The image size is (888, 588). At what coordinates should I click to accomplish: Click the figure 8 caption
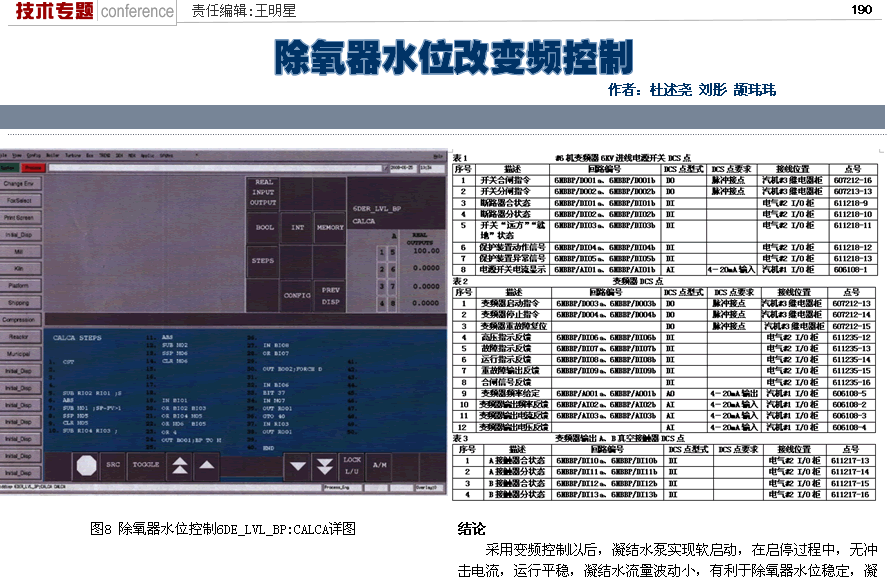coord(223,529)
